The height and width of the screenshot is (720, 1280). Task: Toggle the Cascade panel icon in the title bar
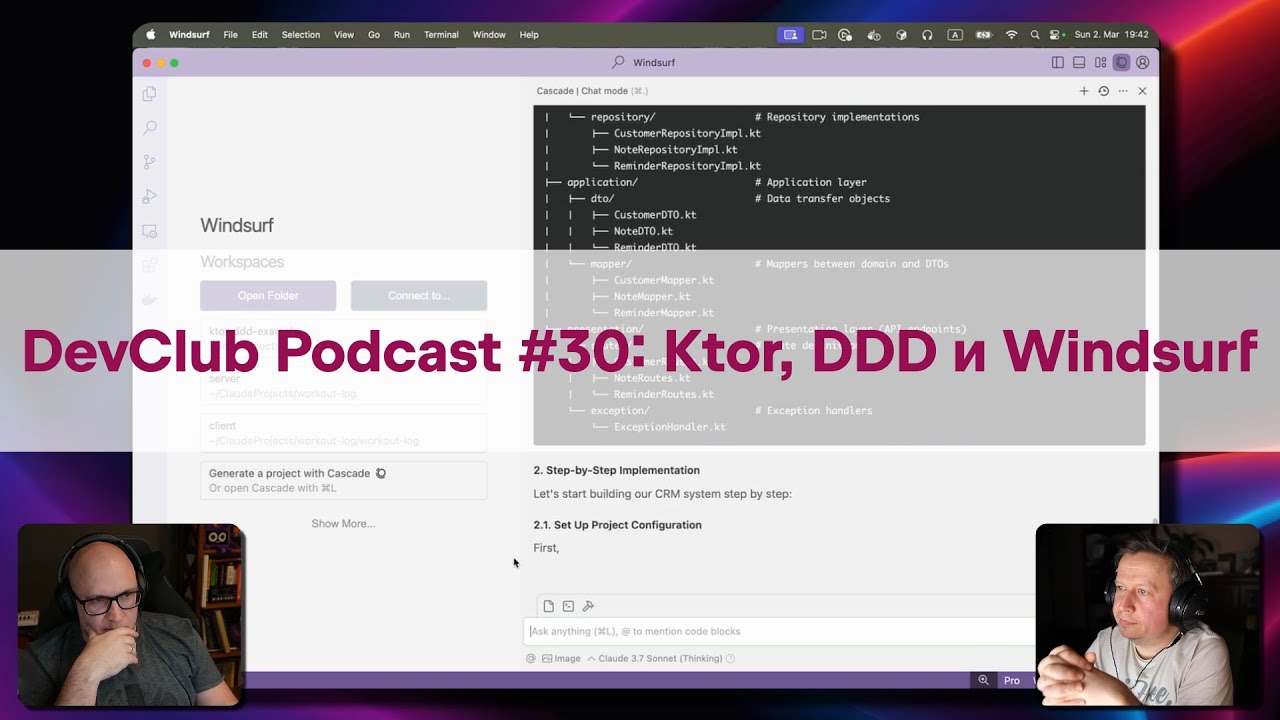(x=1121, y=62)
